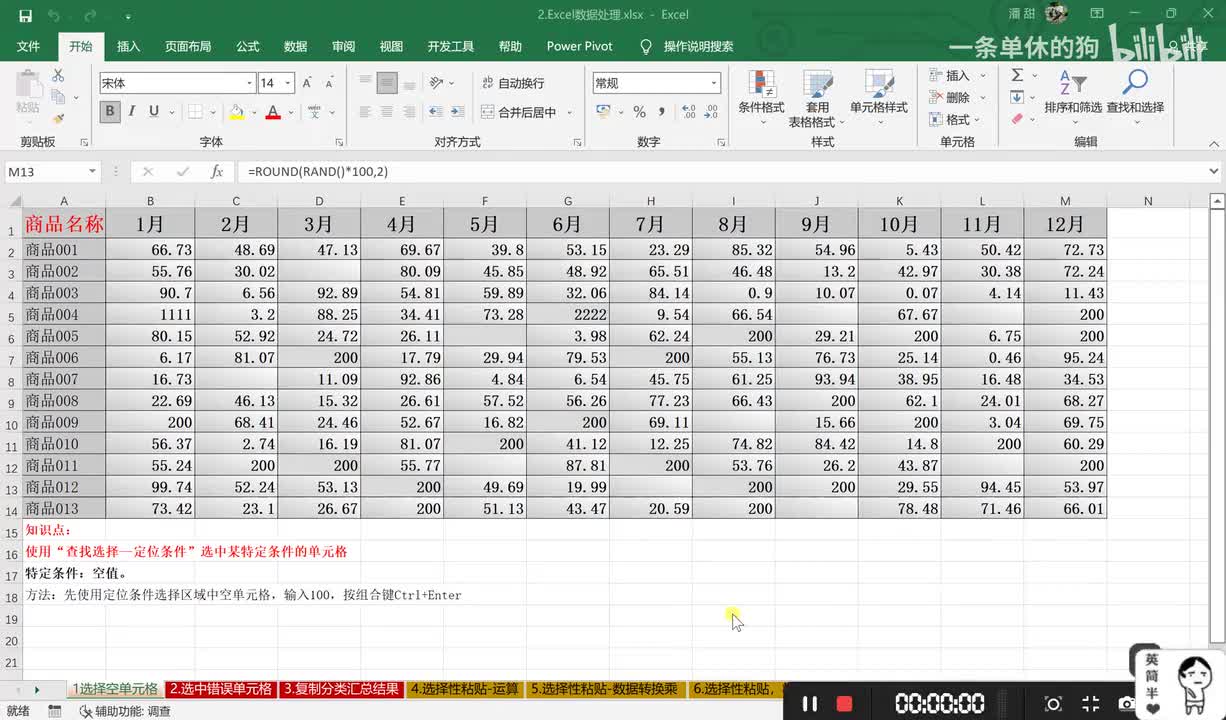Toggle 合并后居中 merge and center
Screen dimensions: 1226x720
(x=518, y=112)
